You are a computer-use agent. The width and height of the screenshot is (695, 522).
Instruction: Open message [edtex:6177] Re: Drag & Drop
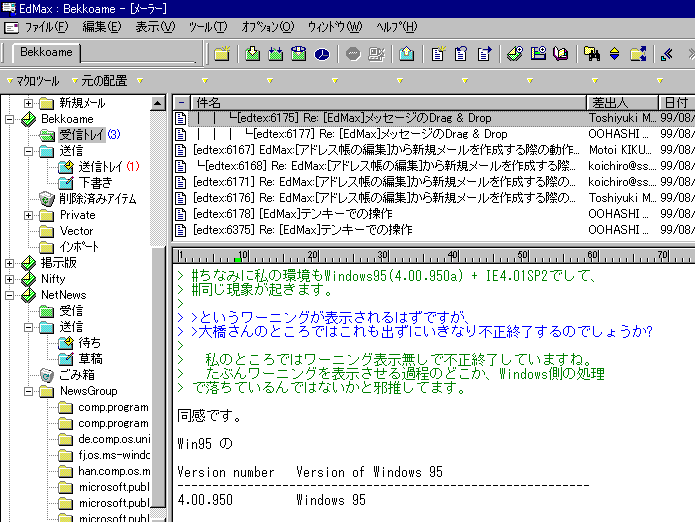[x=433, y=134]
